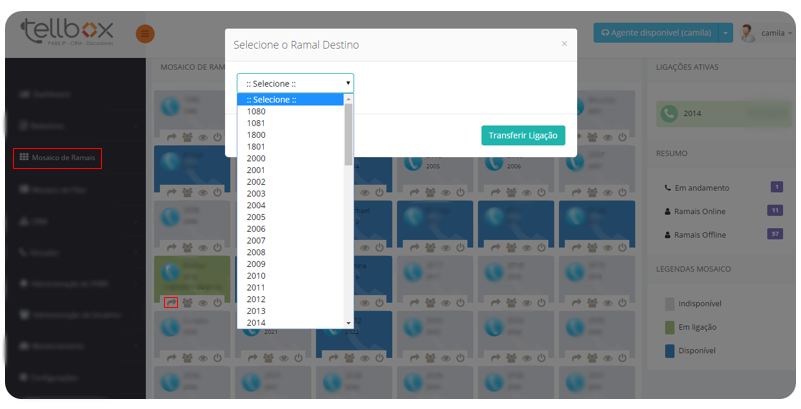The height and width of the screenshot is (409, 801).
Task: Click the Transferir Ligação button
Action: click(x=522, y=135)
